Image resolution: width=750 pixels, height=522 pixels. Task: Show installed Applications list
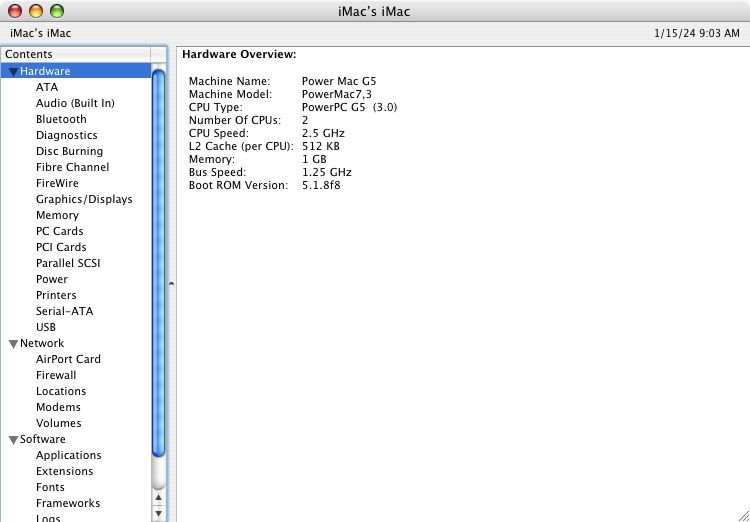pyautogui.click(x=68, y=455)
